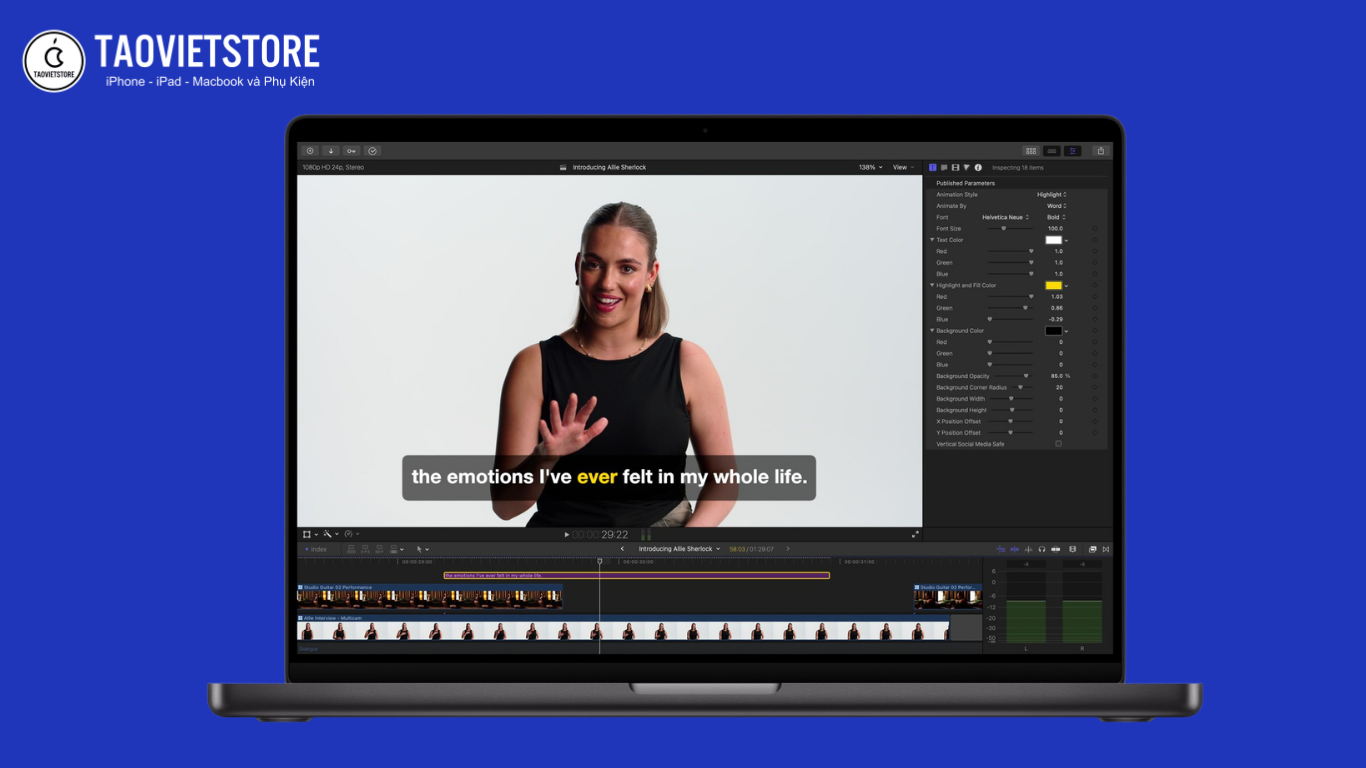Select the Allie Interview Multicam clip
Screen dimensions: 1366x768
(x=623, y=628)
